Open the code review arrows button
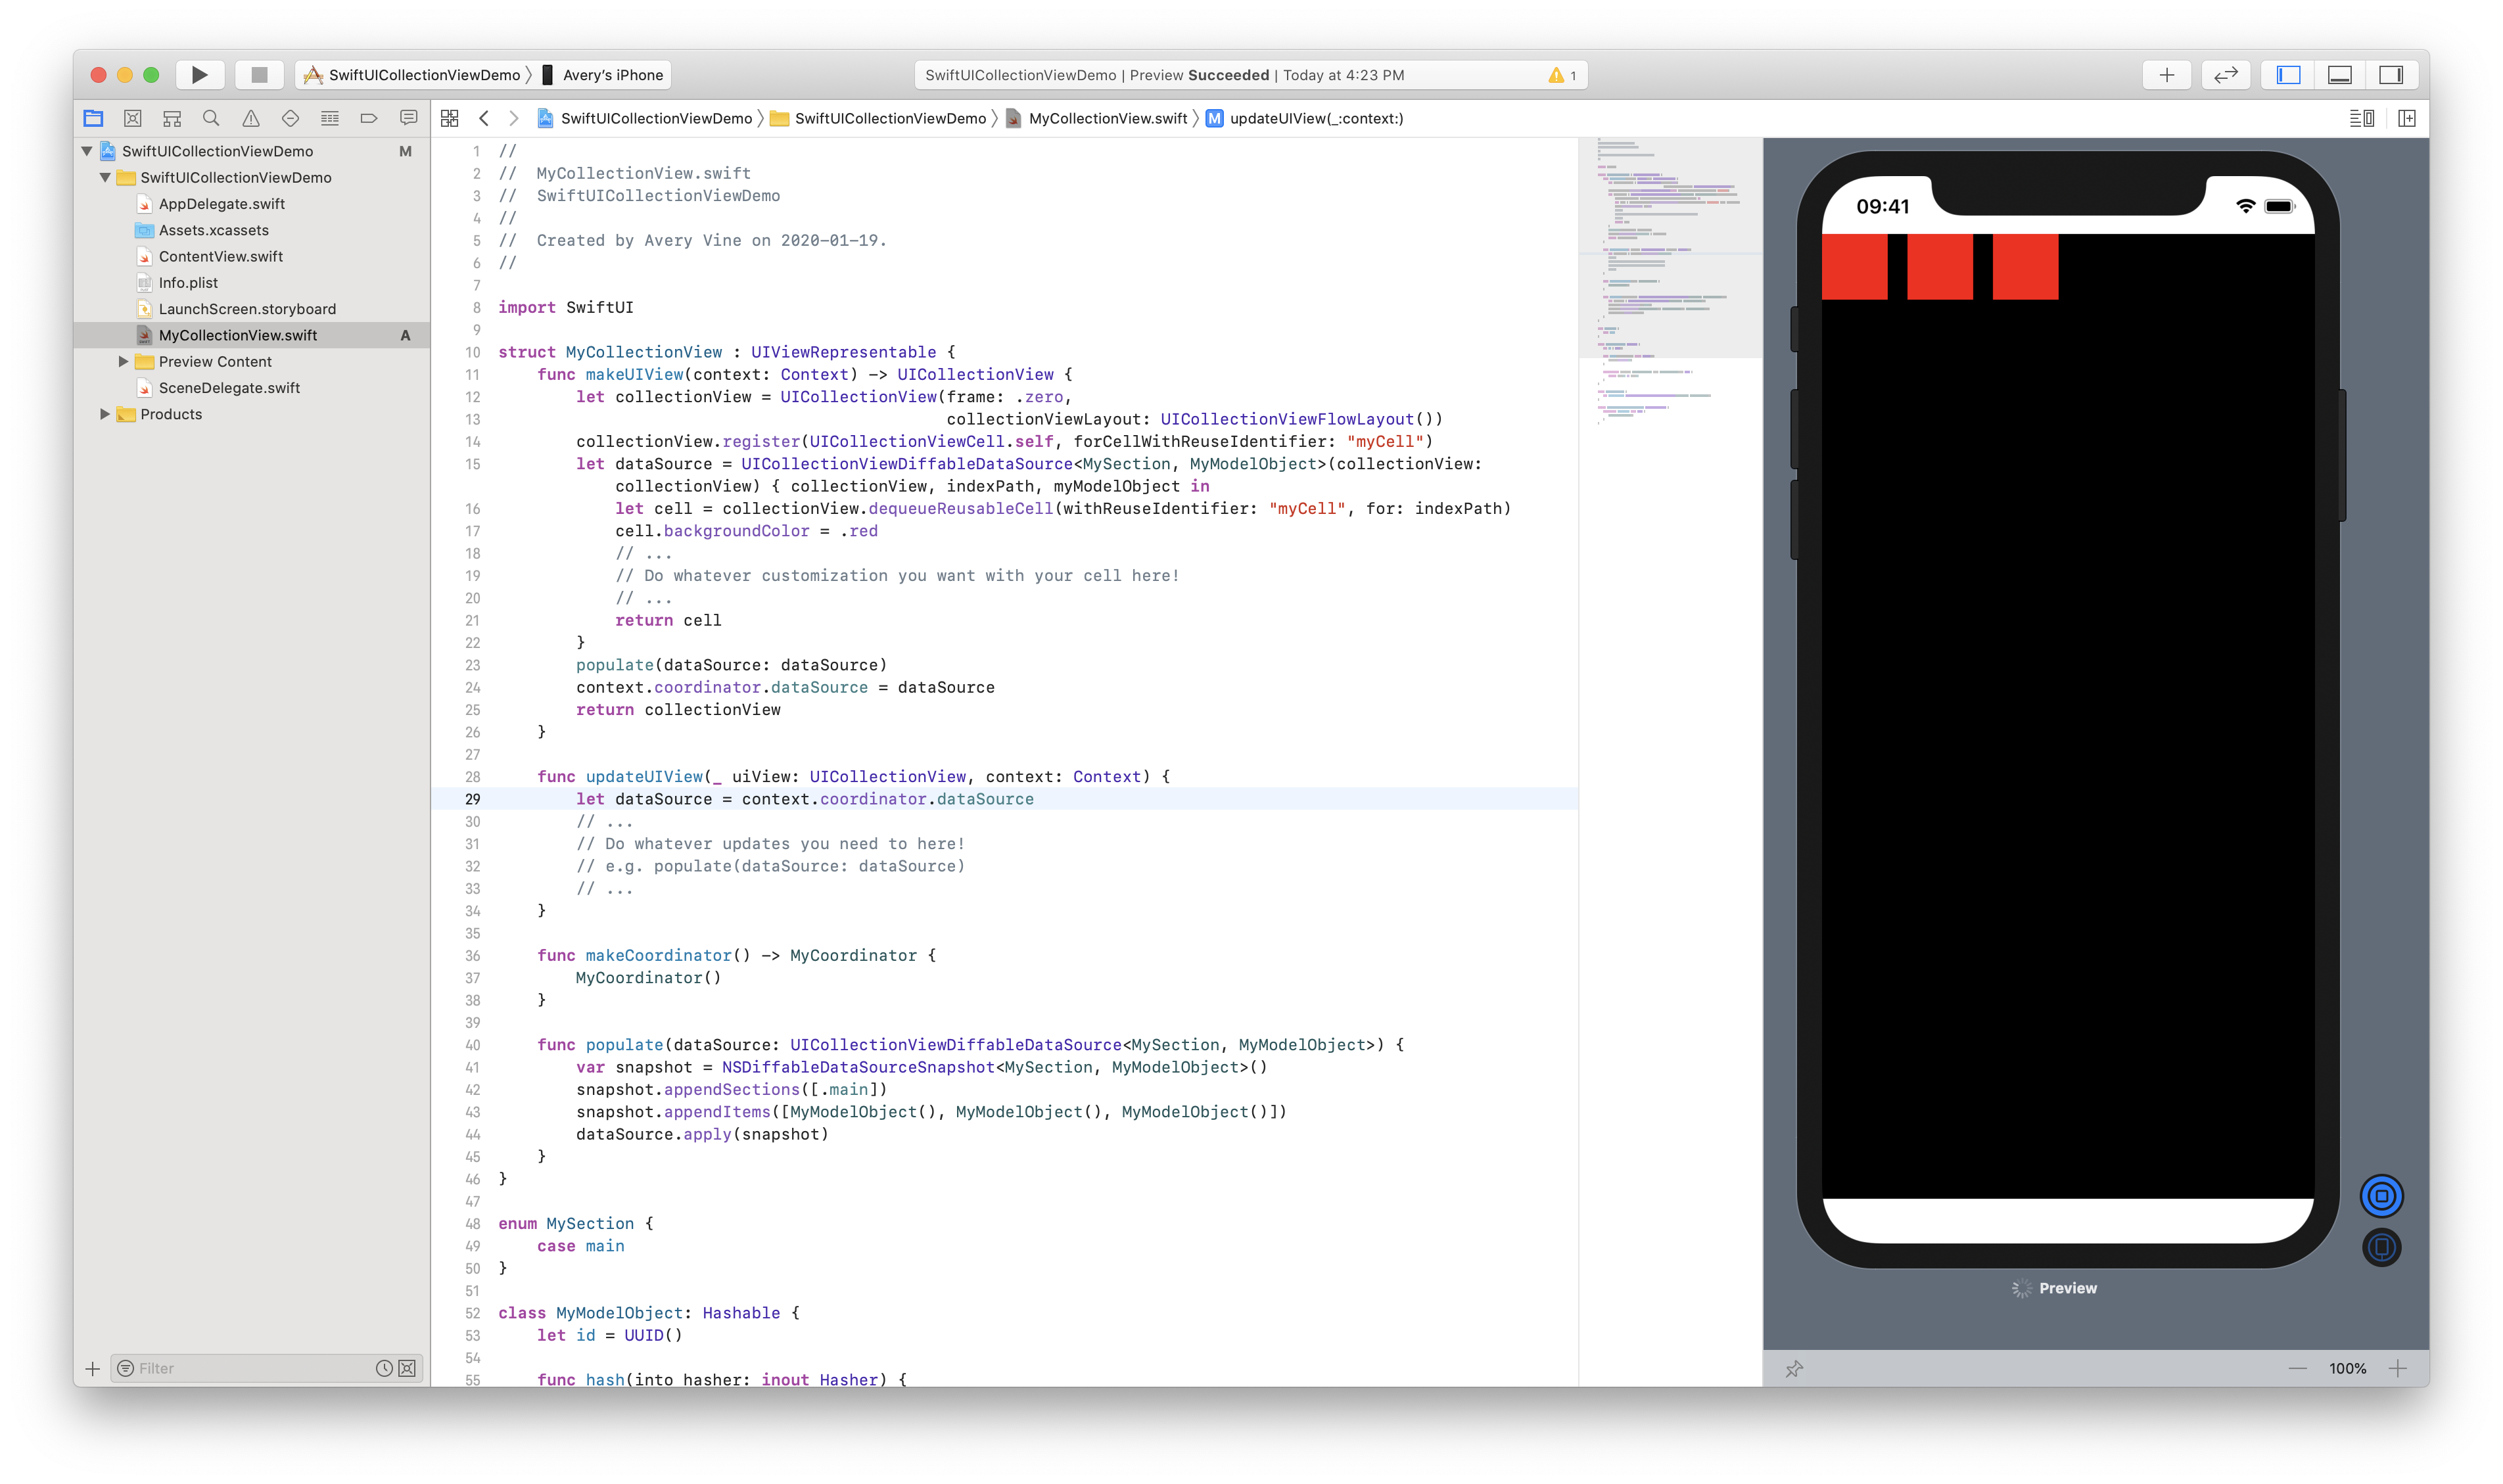 click(2226, 75)
